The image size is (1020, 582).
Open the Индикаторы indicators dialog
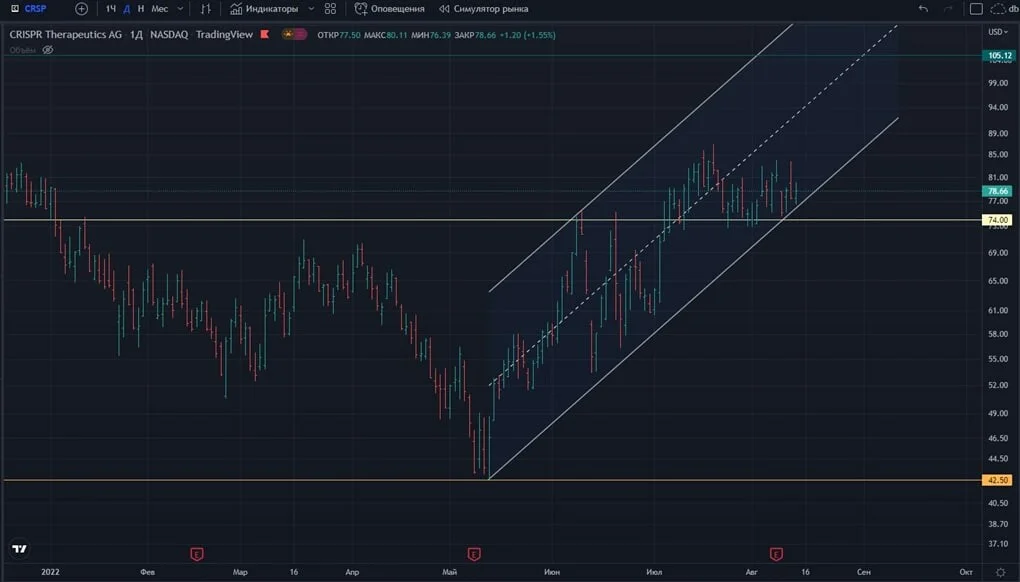coord(264,9)
